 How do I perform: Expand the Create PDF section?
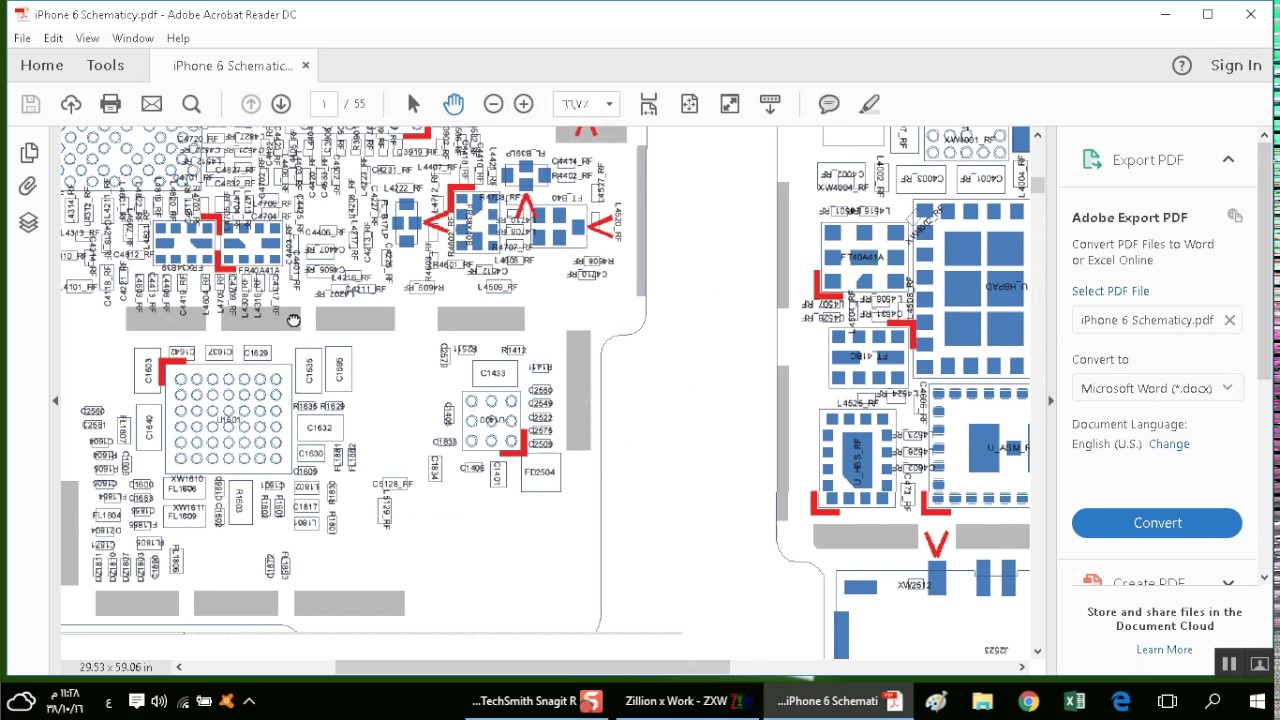1228,582
